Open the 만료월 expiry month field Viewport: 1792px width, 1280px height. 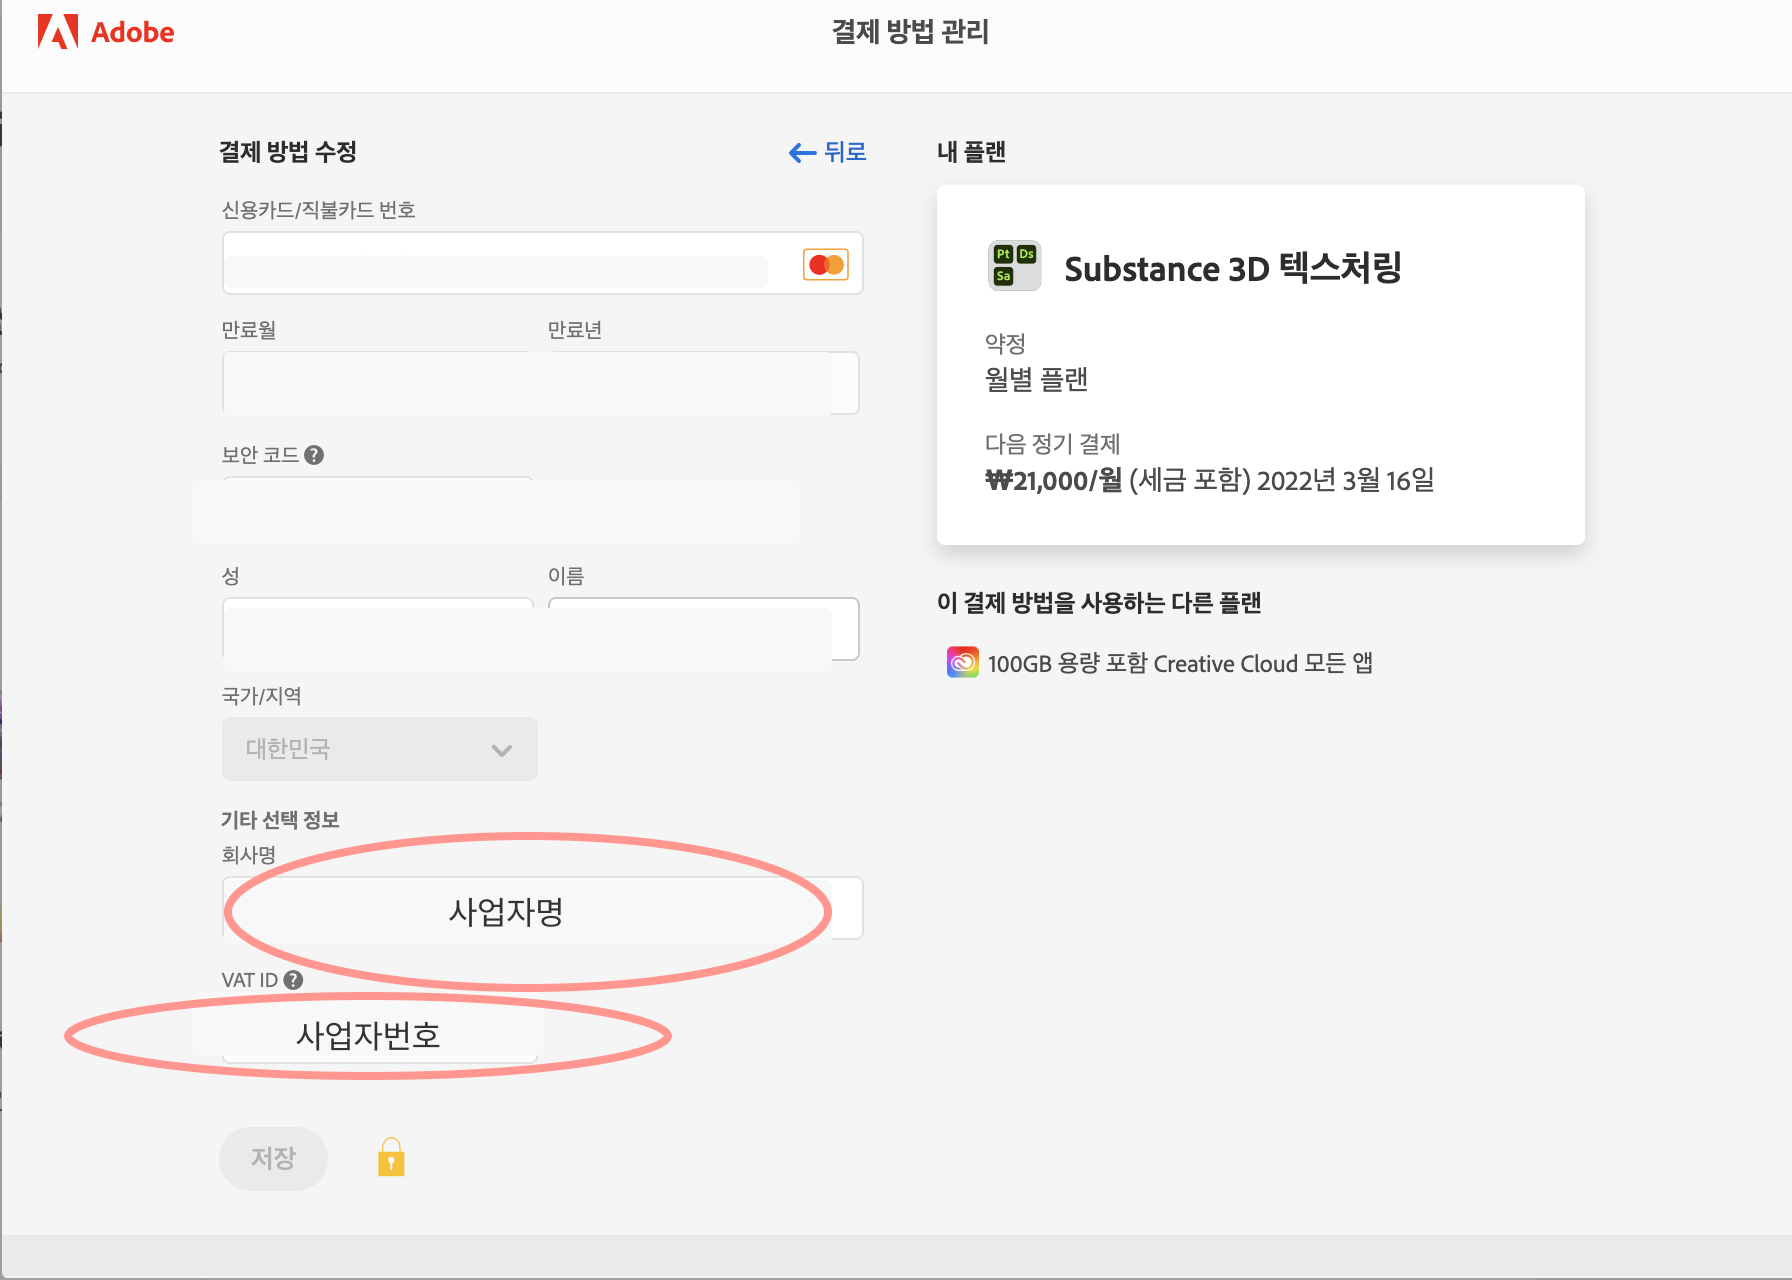click(378, 382)
